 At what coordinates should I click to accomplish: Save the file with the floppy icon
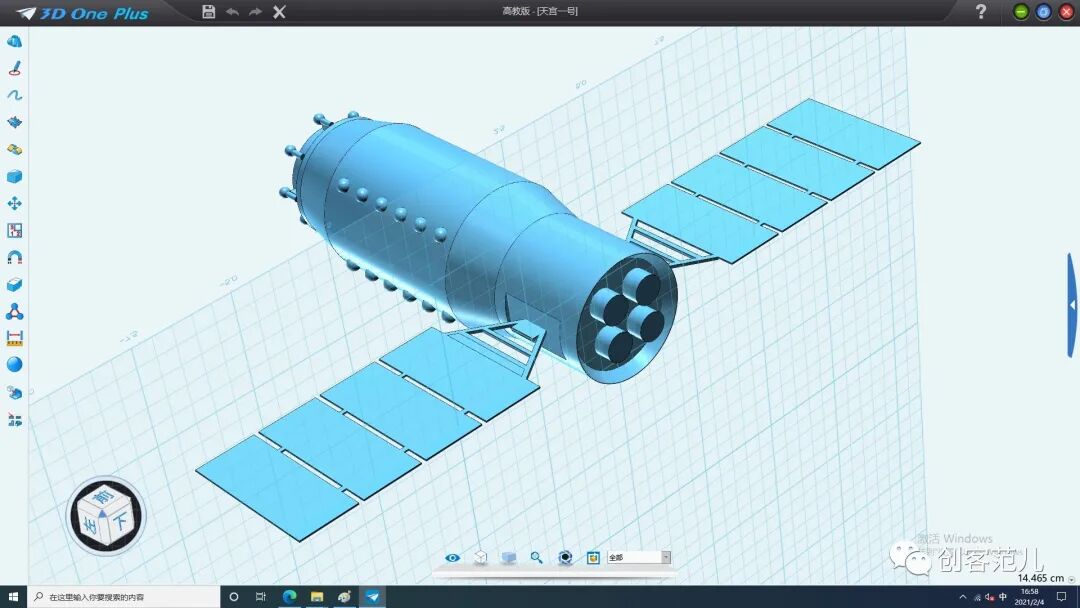click(x=209, y=12)
